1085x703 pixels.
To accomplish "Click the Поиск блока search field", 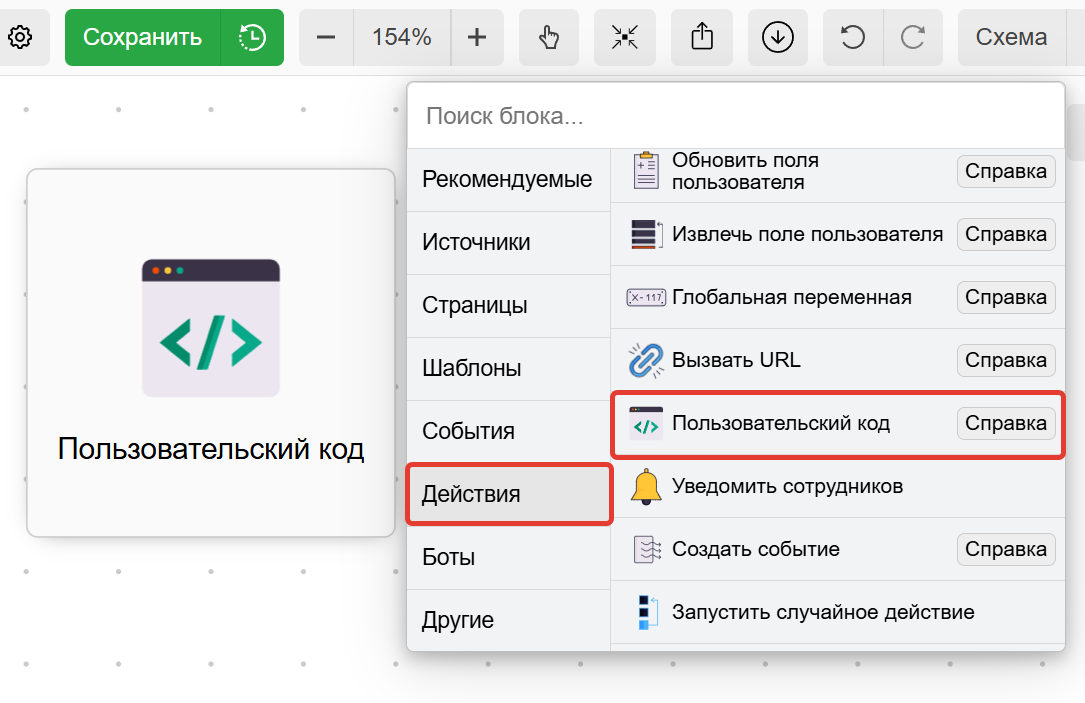I will click(x=735, y=116).
